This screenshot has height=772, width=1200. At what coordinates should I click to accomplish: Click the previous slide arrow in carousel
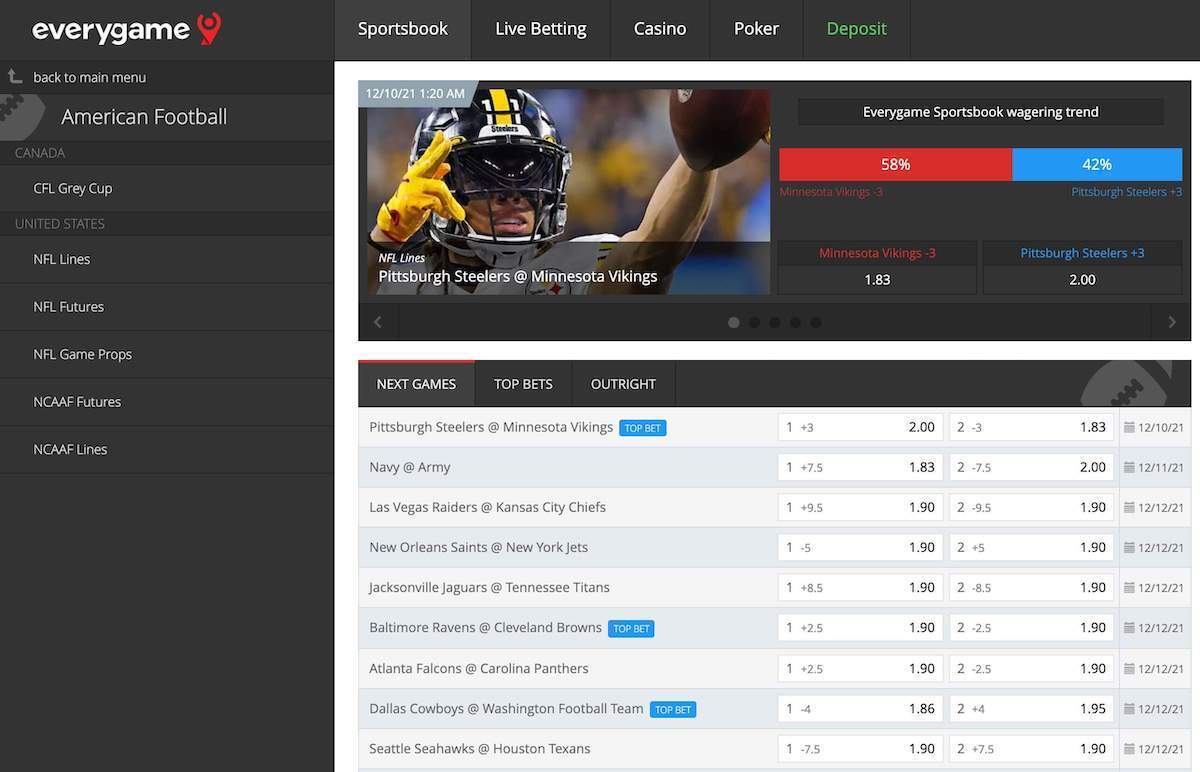[378, 322]
